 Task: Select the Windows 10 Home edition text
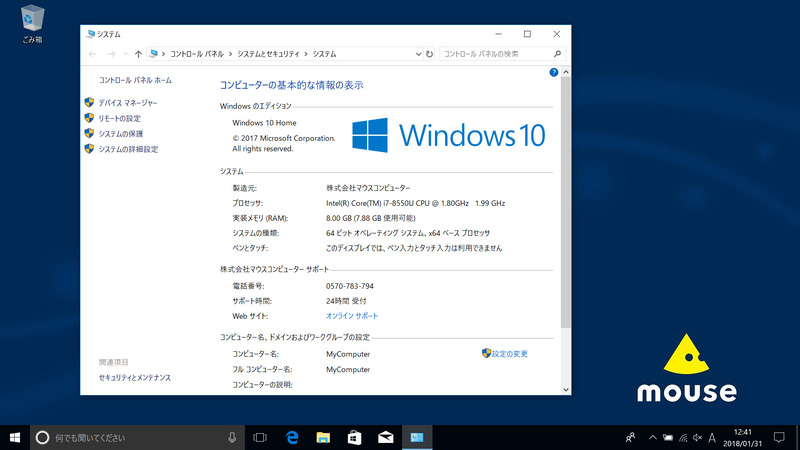click(x=264, y=123)
